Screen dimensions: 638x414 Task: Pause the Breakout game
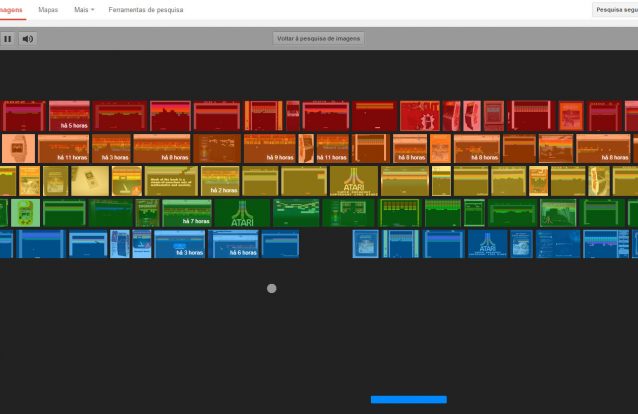click(x=7, y=39)
